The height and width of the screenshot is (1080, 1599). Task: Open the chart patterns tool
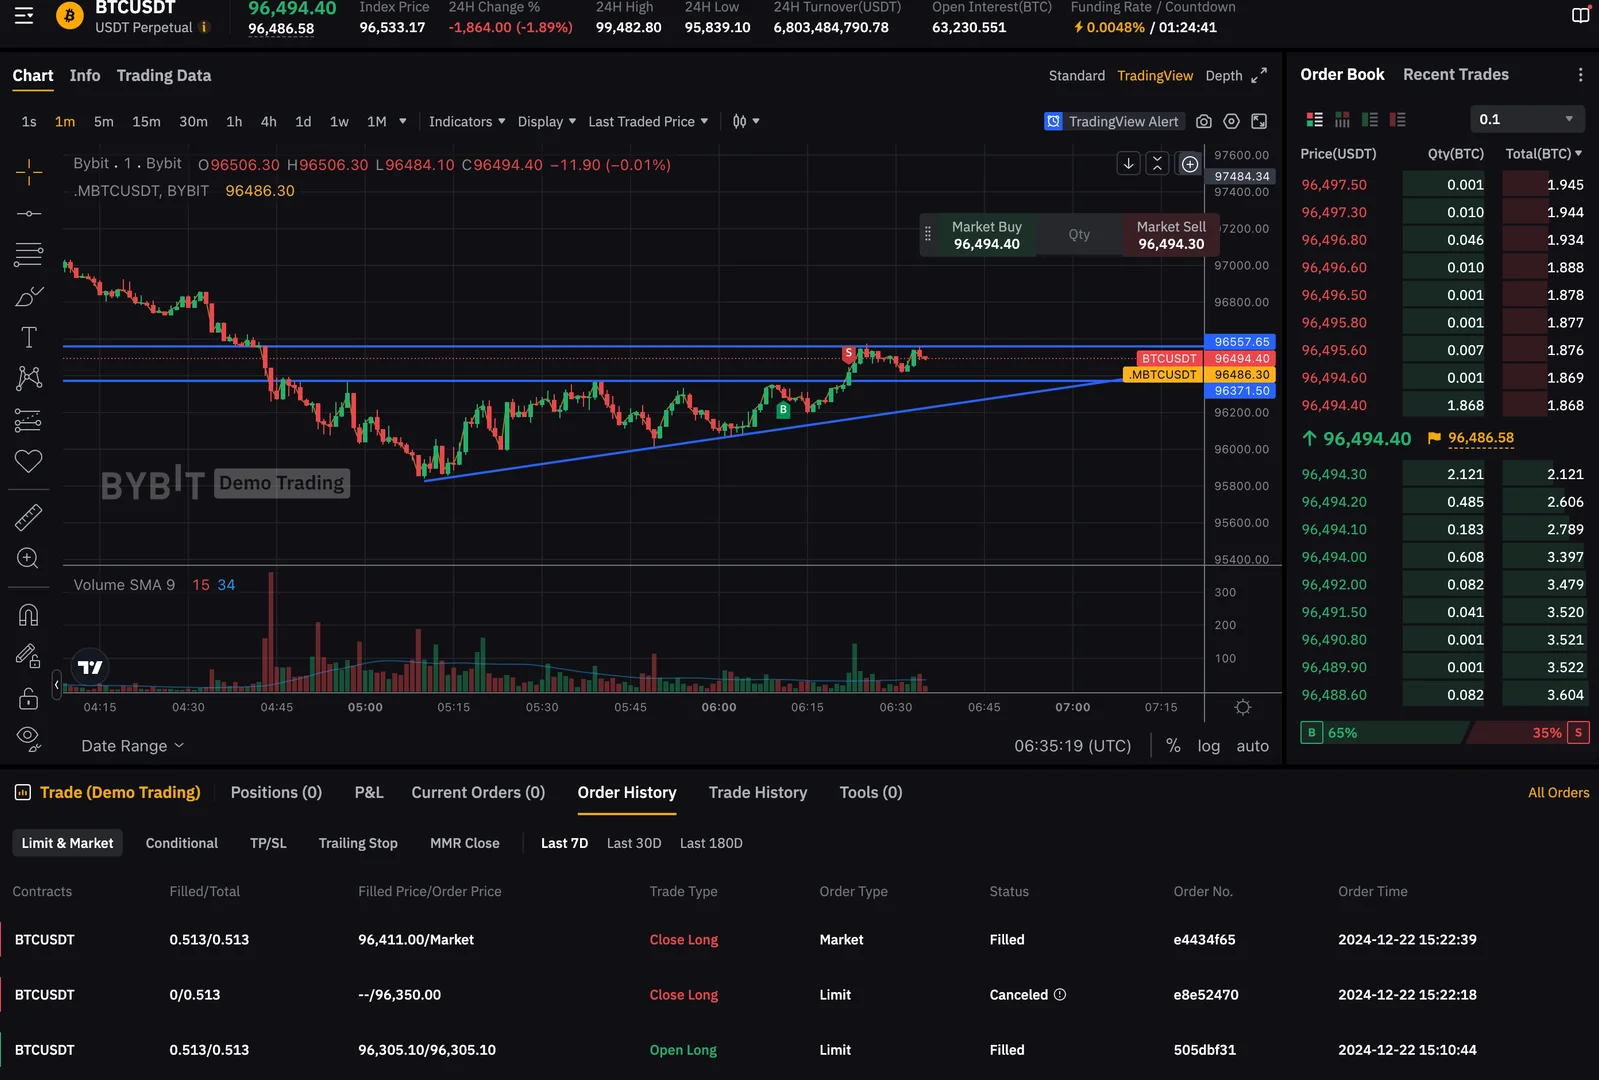coord(29,378)
